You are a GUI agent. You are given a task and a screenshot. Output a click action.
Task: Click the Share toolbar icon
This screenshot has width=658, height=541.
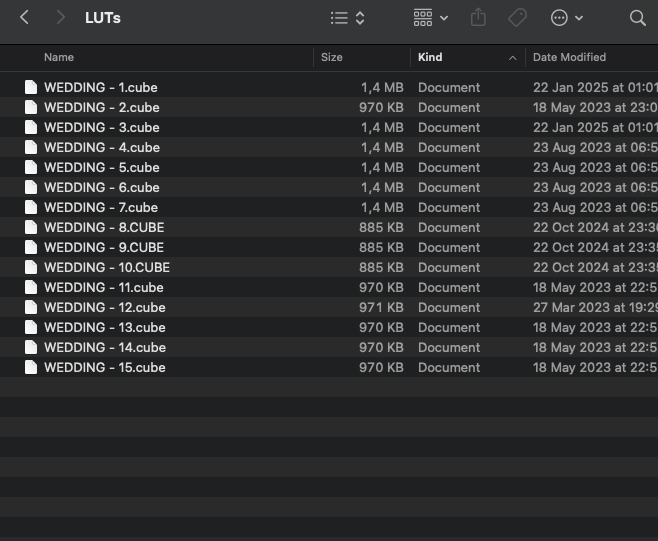point(478,18)
